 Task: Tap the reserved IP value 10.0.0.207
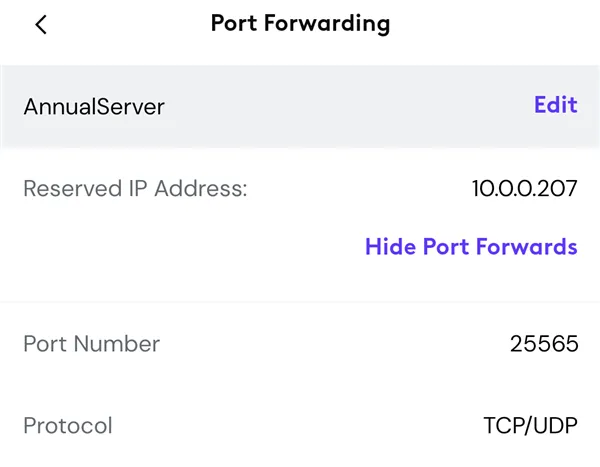pos(524,188)
